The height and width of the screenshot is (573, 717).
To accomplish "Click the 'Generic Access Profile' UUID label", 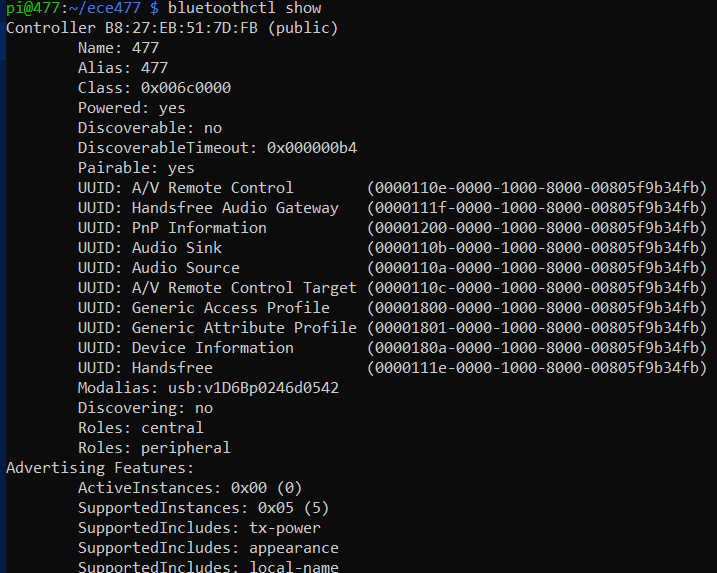I will pyautogui.click(x=231, y=308).
